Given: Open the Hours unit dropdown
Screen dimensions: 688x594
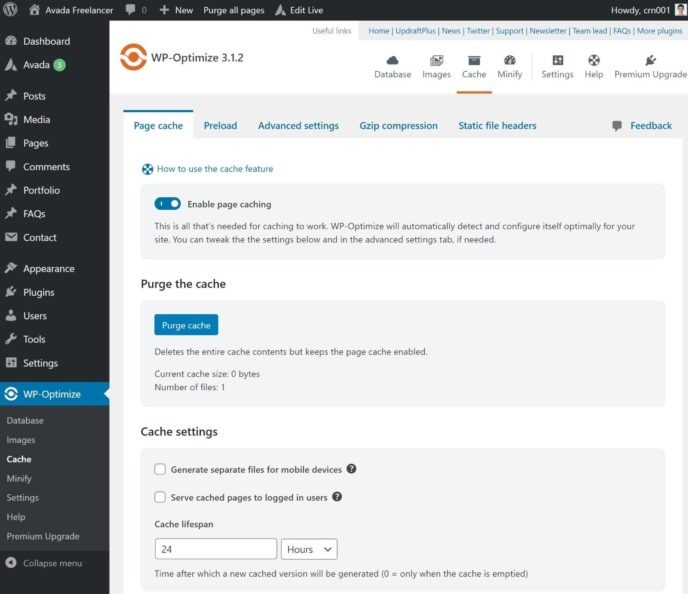Looking at the screenshot, I should click(x=309, y=549).
